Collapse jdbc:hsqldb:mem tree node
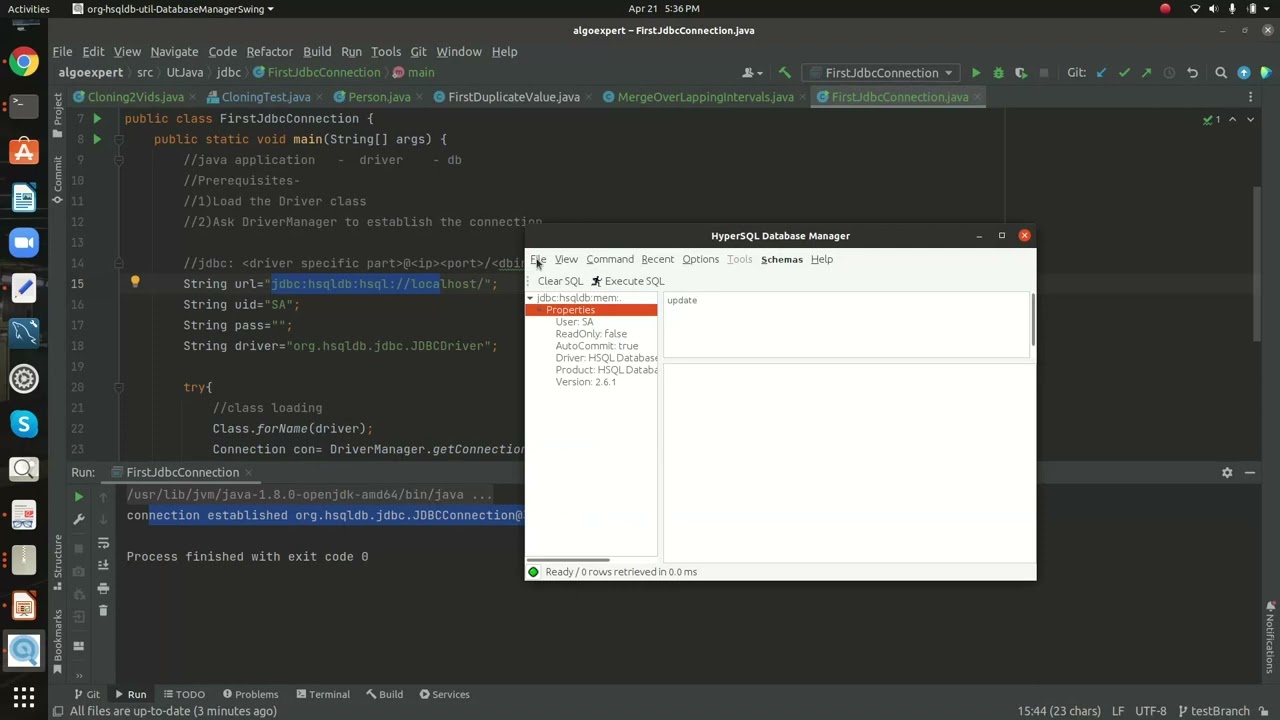 click(530, 298)
